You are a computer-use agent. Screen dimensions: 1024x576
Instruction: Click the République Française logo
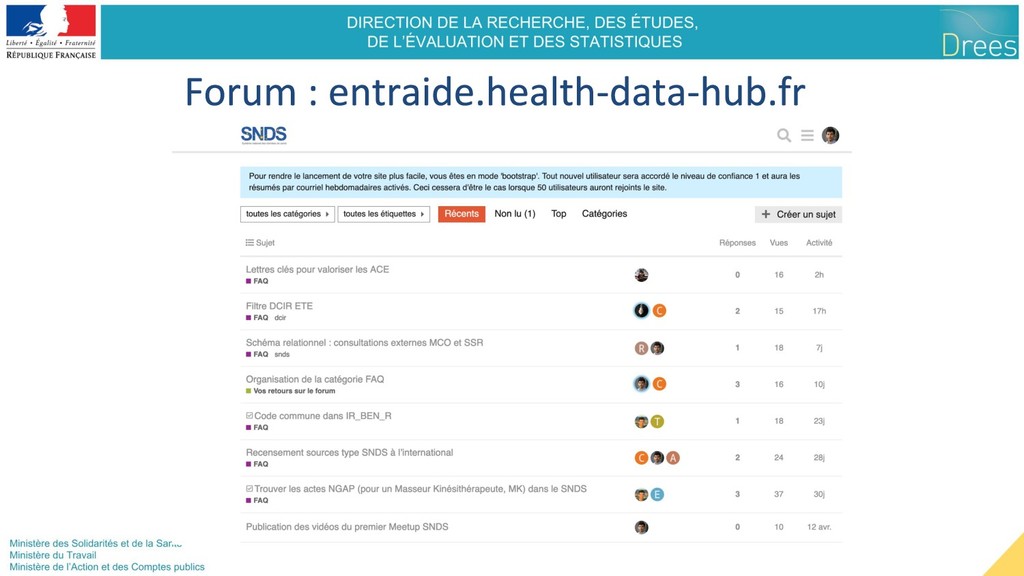click(51, 32)
